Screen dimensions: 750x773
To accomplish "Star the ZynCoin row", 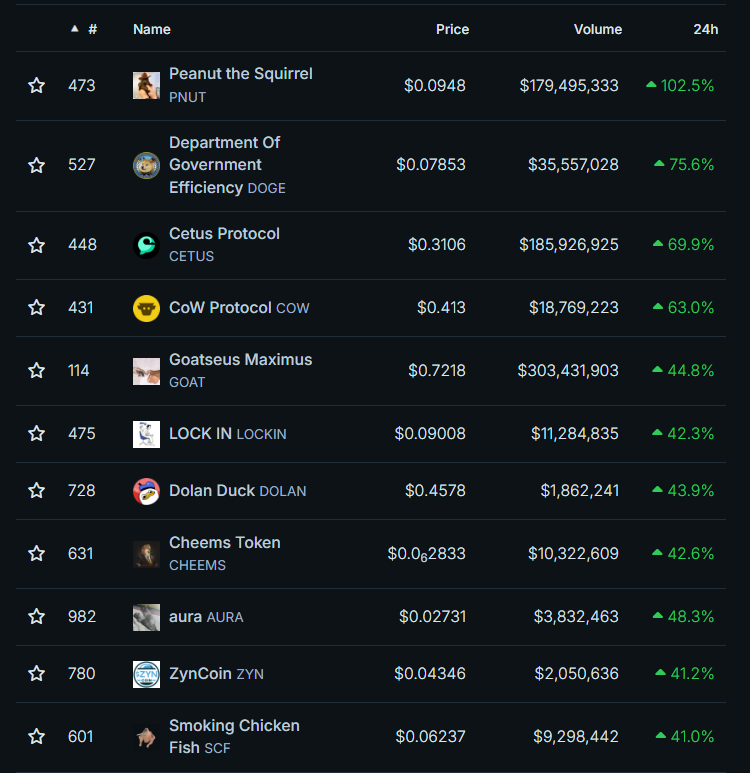I will [36, 673].
